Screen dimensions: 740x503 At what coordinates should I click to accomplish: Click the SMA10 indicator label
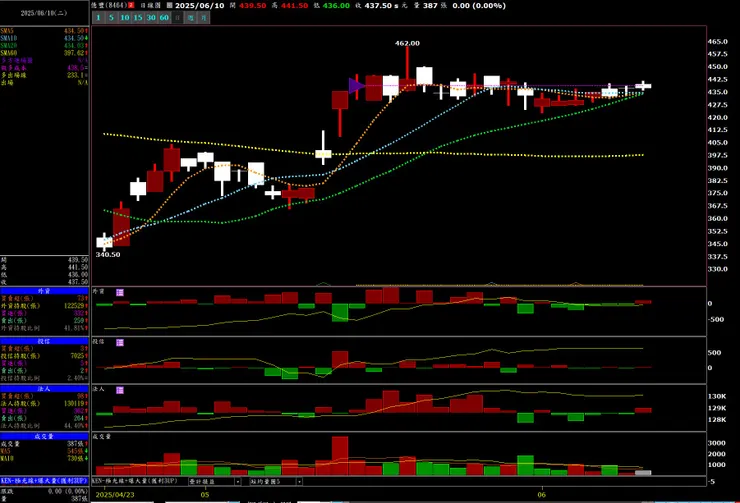click(x=8, y=38)
